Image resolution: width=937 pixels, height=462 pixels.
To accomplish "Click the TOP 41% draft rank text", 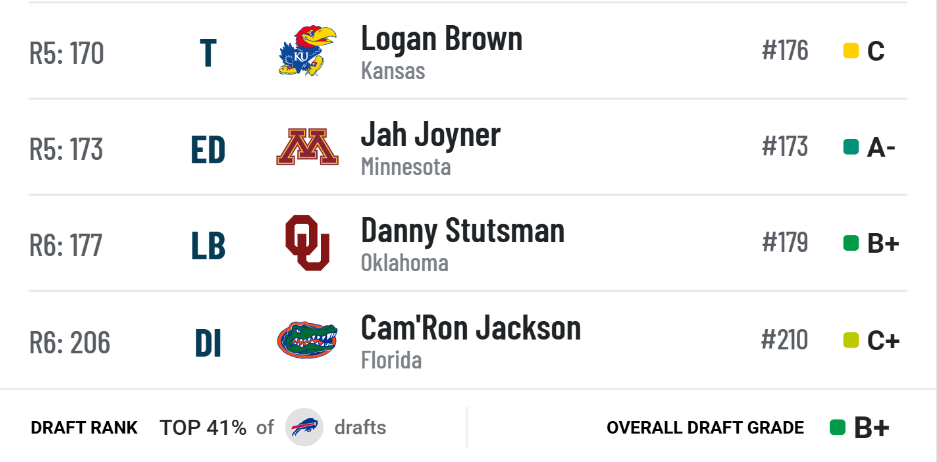I will 203,427.
